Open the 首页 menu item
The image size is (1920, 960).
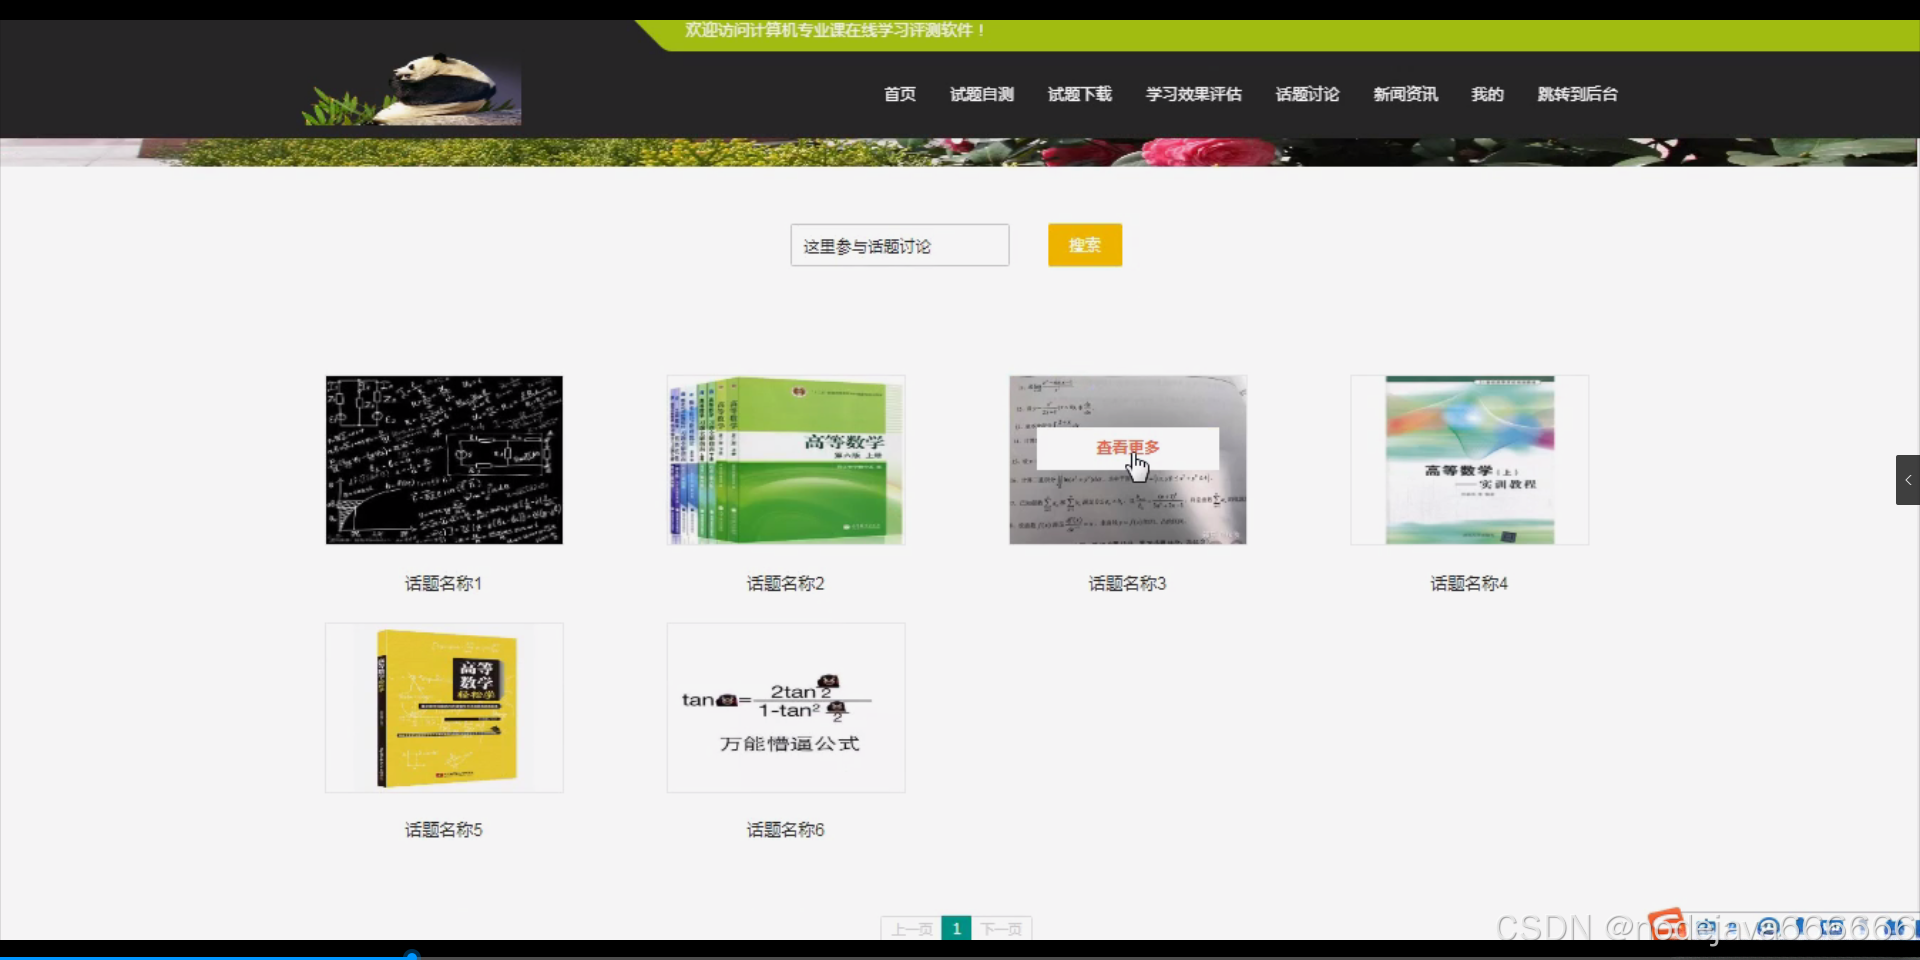coord(898,94)
